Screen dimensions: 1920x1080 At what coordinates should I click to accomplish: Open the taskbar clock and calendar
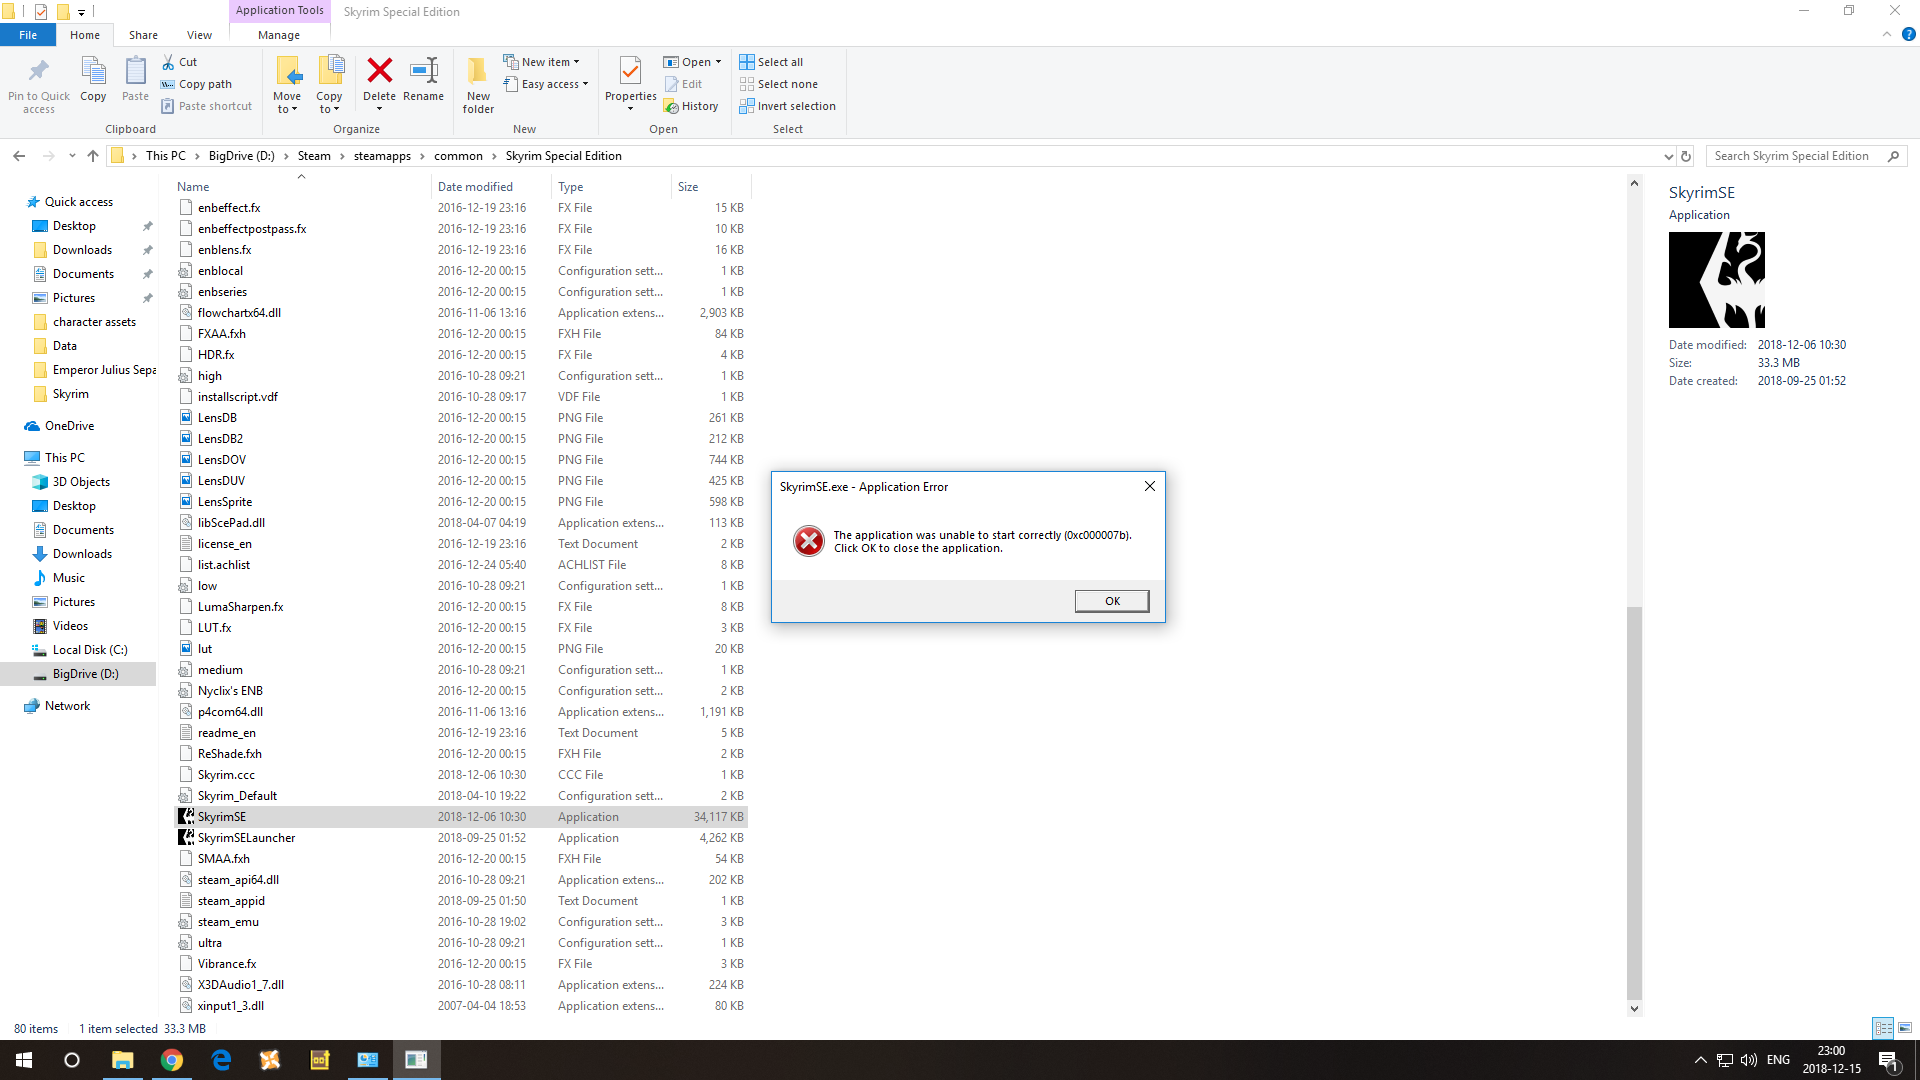(1831, 1060)
